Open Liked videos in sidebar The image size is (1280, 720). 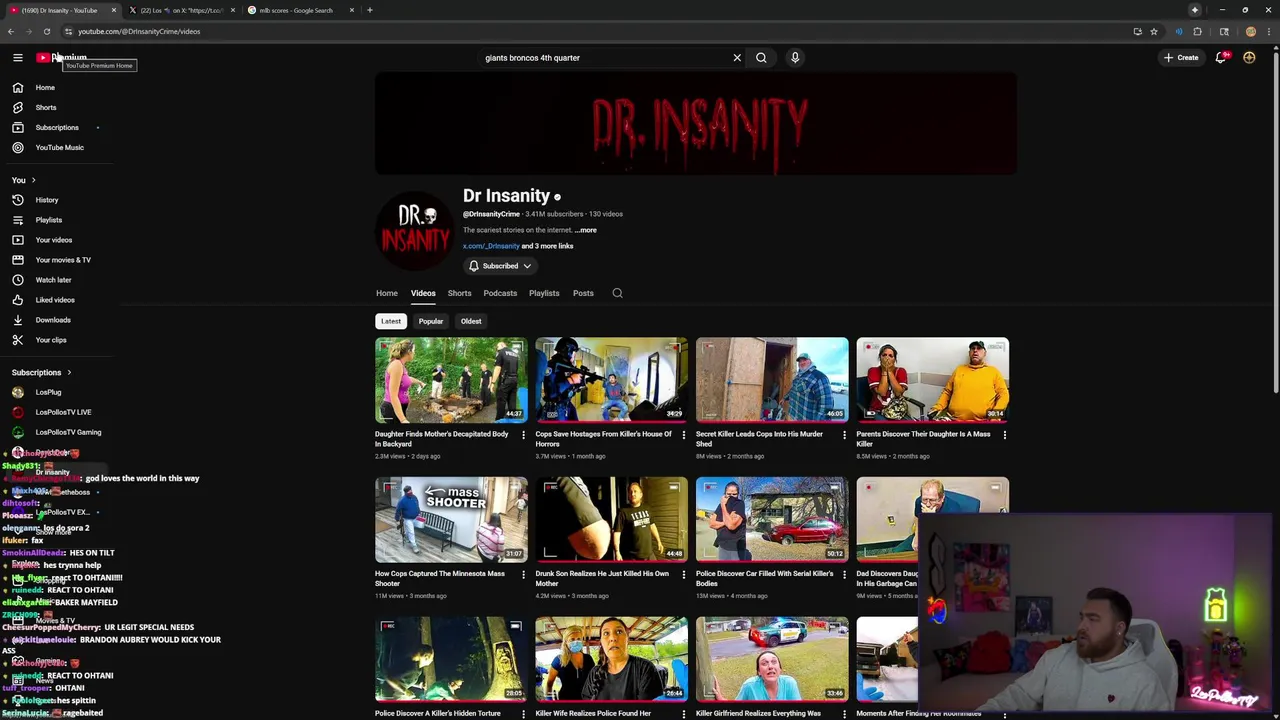pos(56,300)
